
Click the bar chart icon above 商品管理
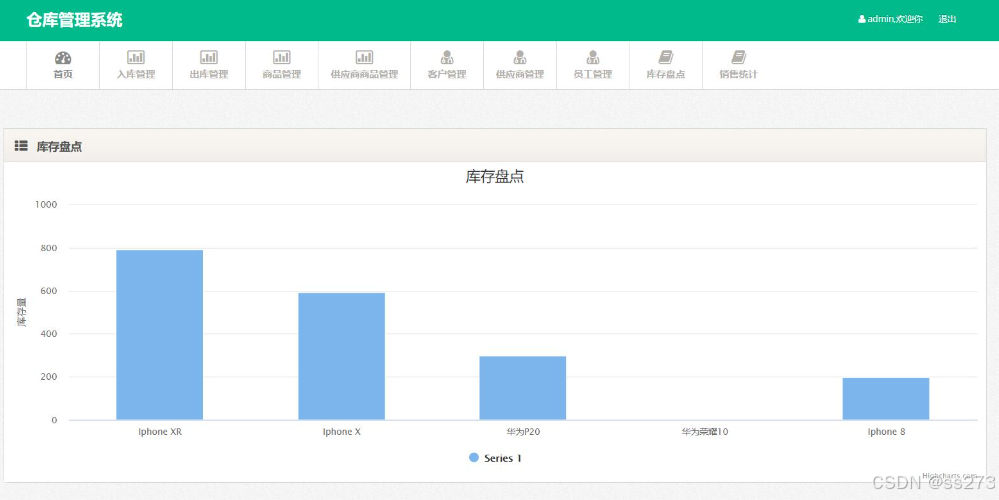[x=282, y=57]
